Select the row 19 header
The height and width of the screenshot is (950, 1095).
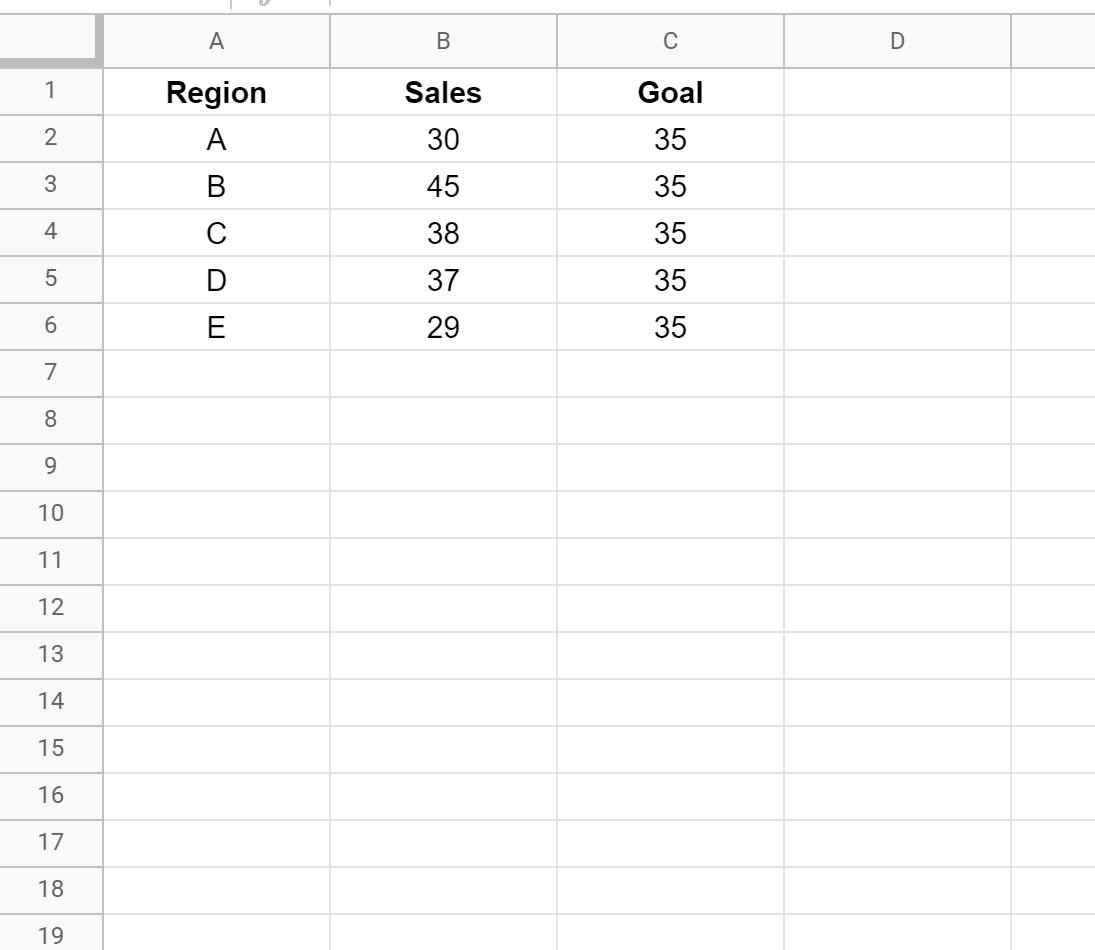tap(50, 935)
